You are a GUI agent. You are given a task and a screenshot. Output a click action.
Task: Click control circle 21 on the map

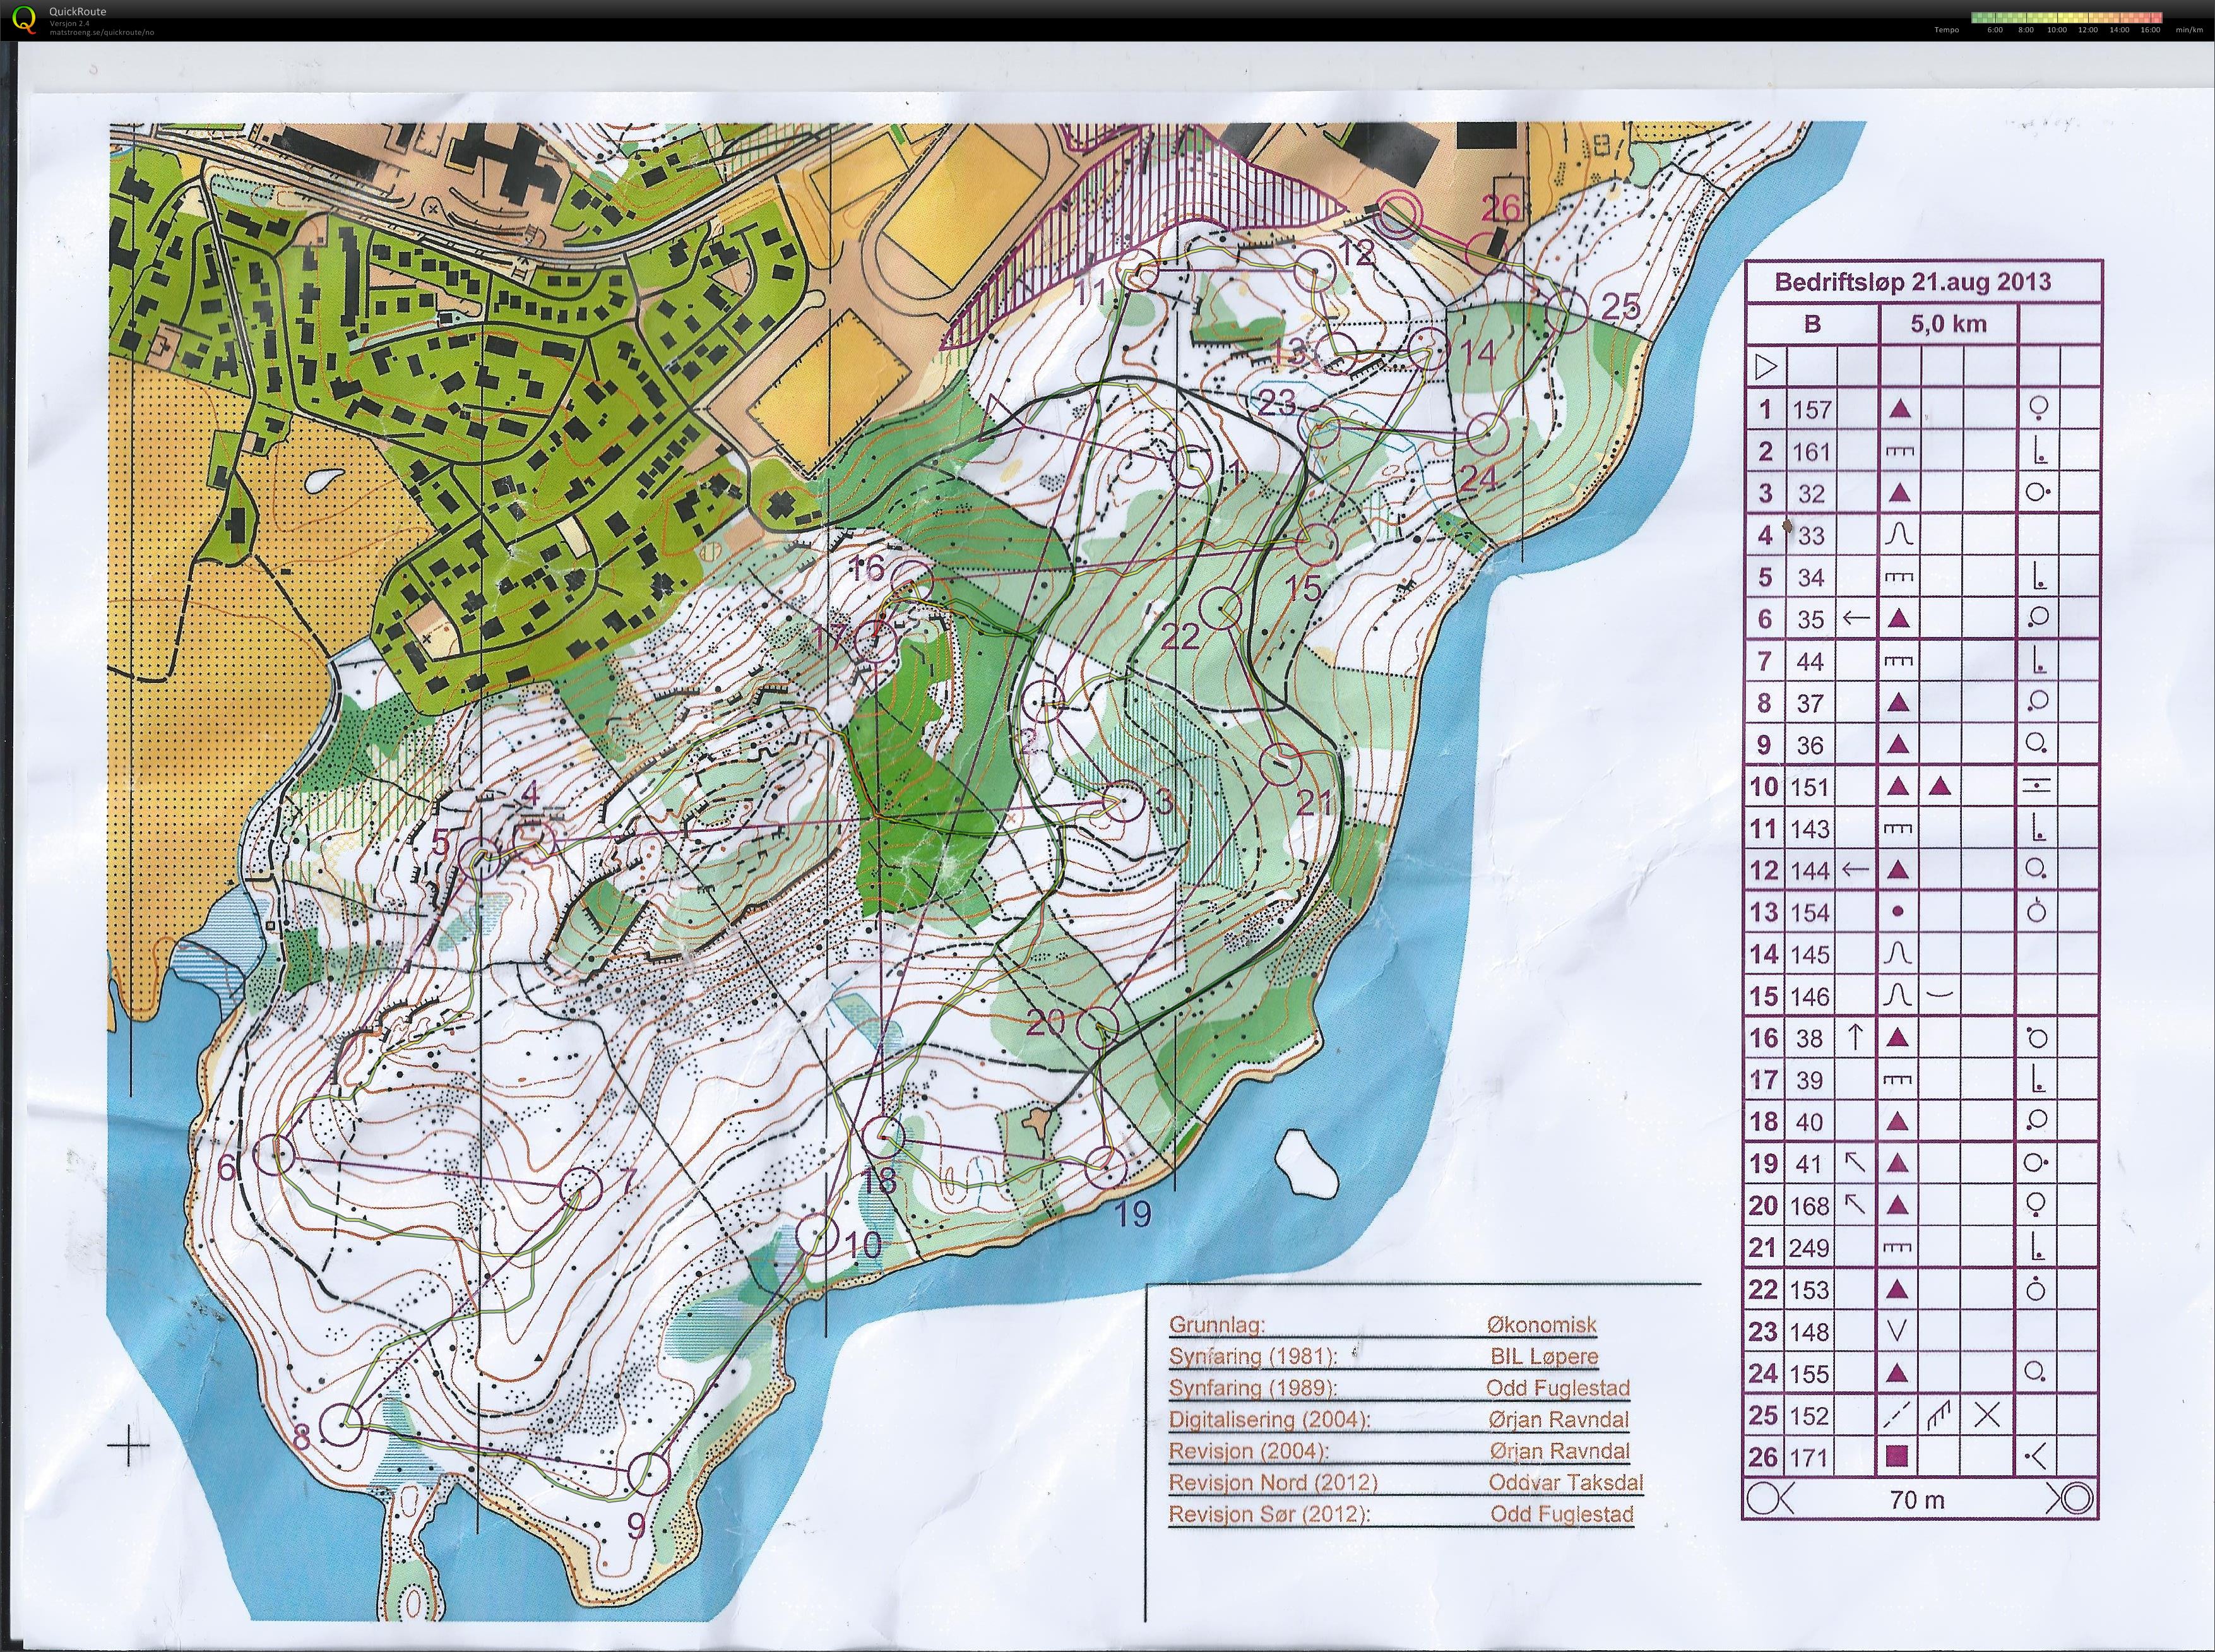(x=1280, y=764)
